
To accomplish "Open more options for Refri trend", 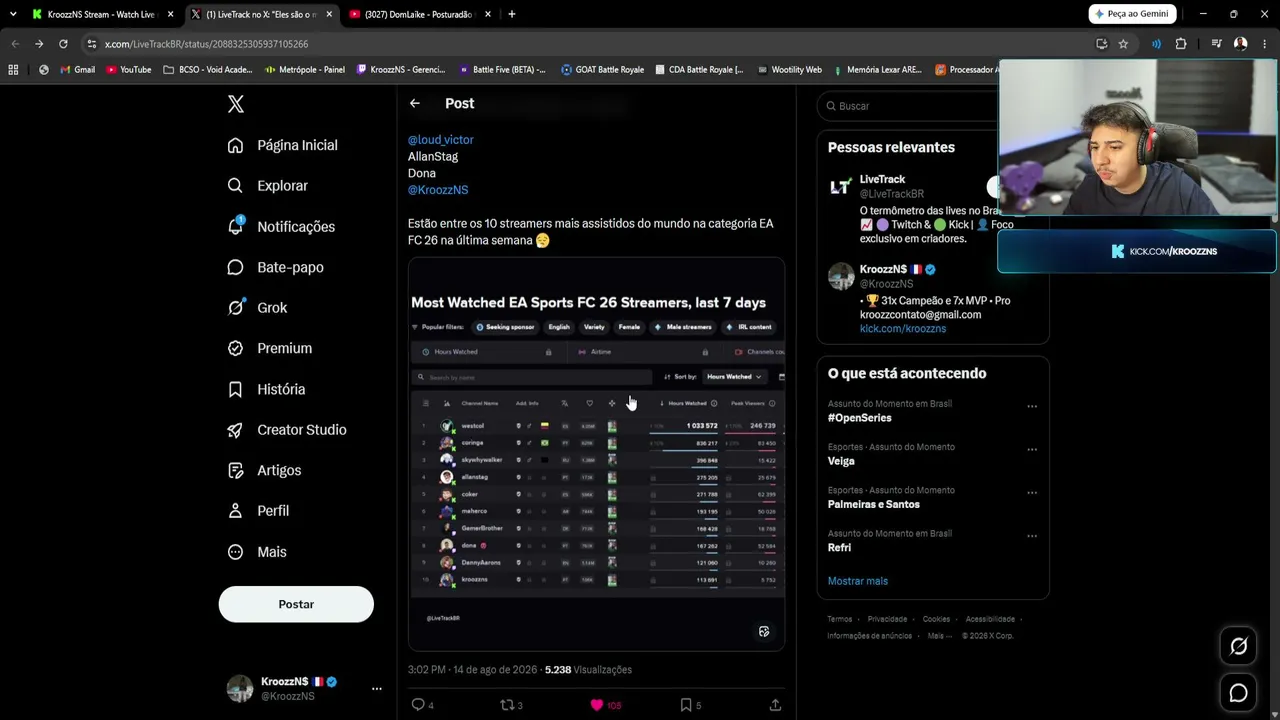I will [x=1032, y=535].
